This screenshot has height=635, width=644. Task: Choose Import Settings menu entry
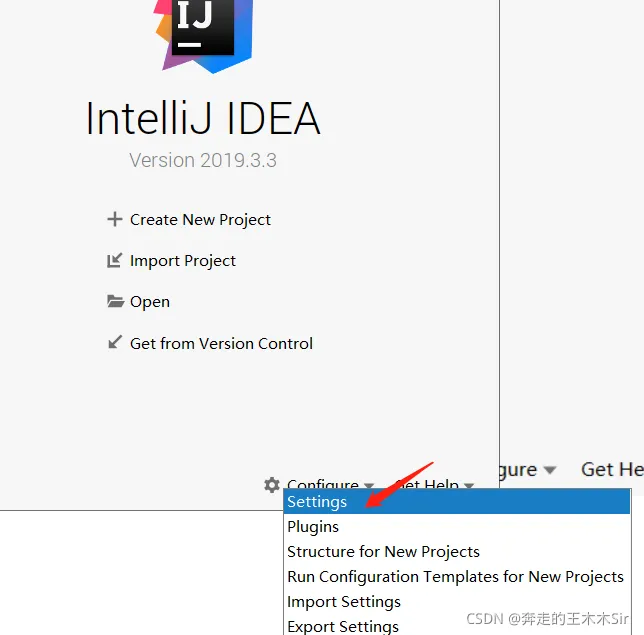[x=344, y=602]
